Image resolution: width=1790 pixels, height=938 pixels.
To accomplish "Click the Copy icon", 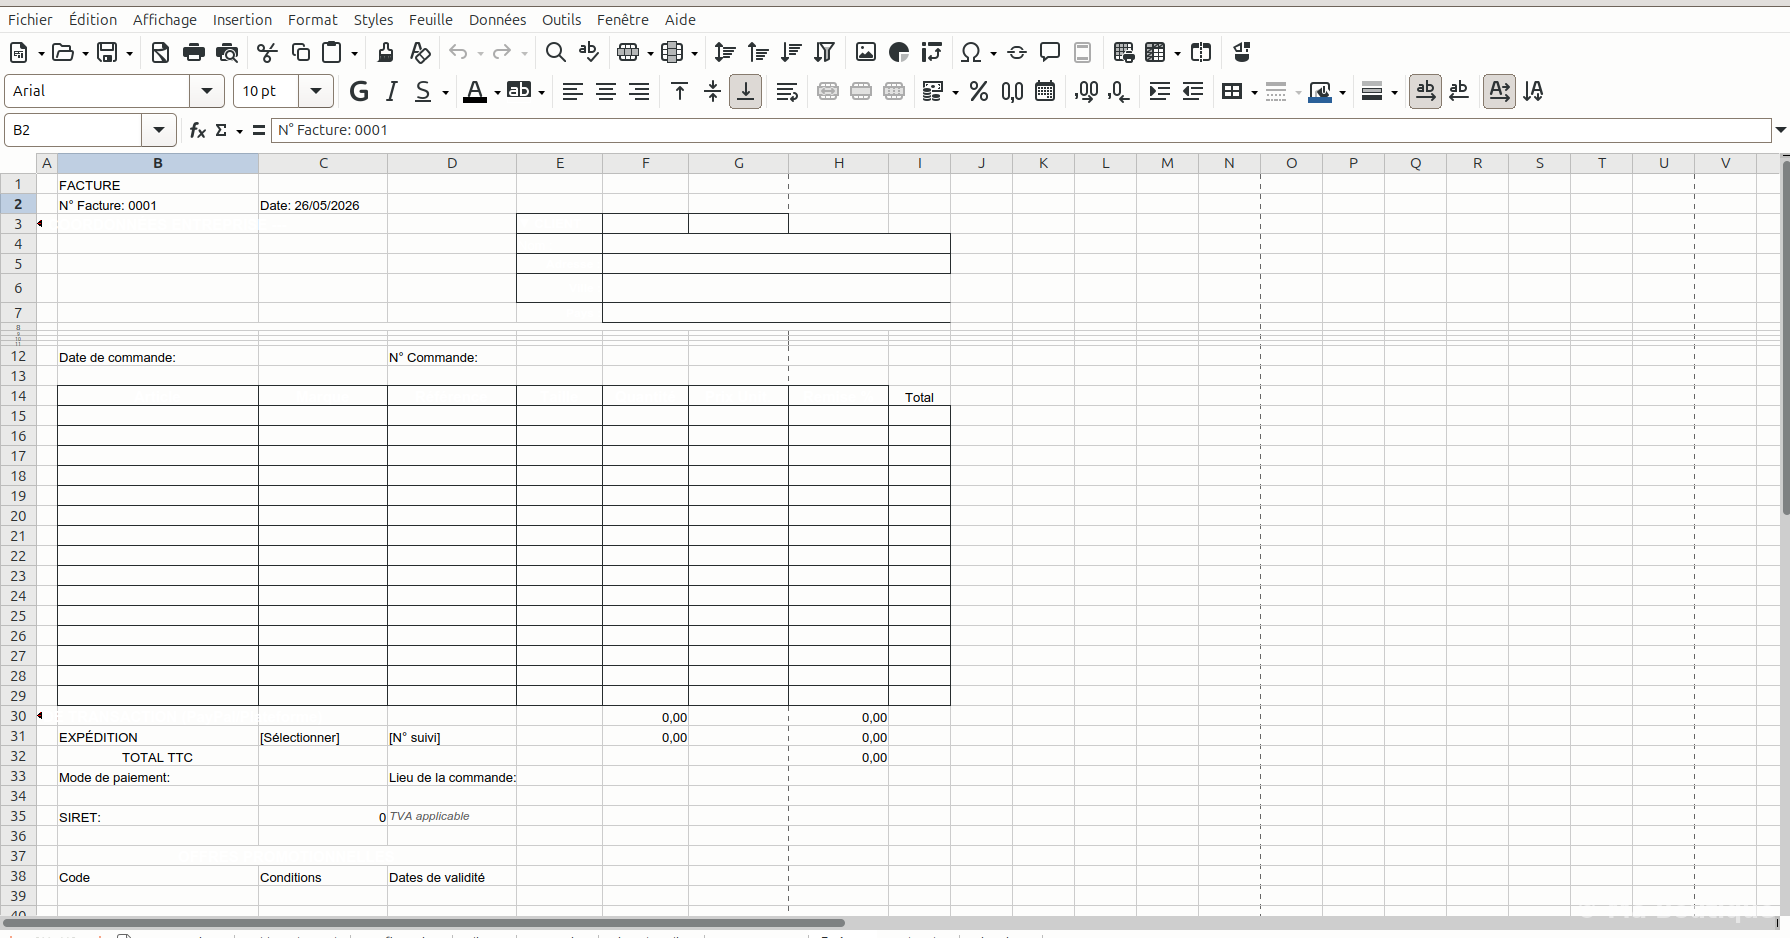I will [x=301, y=53].
